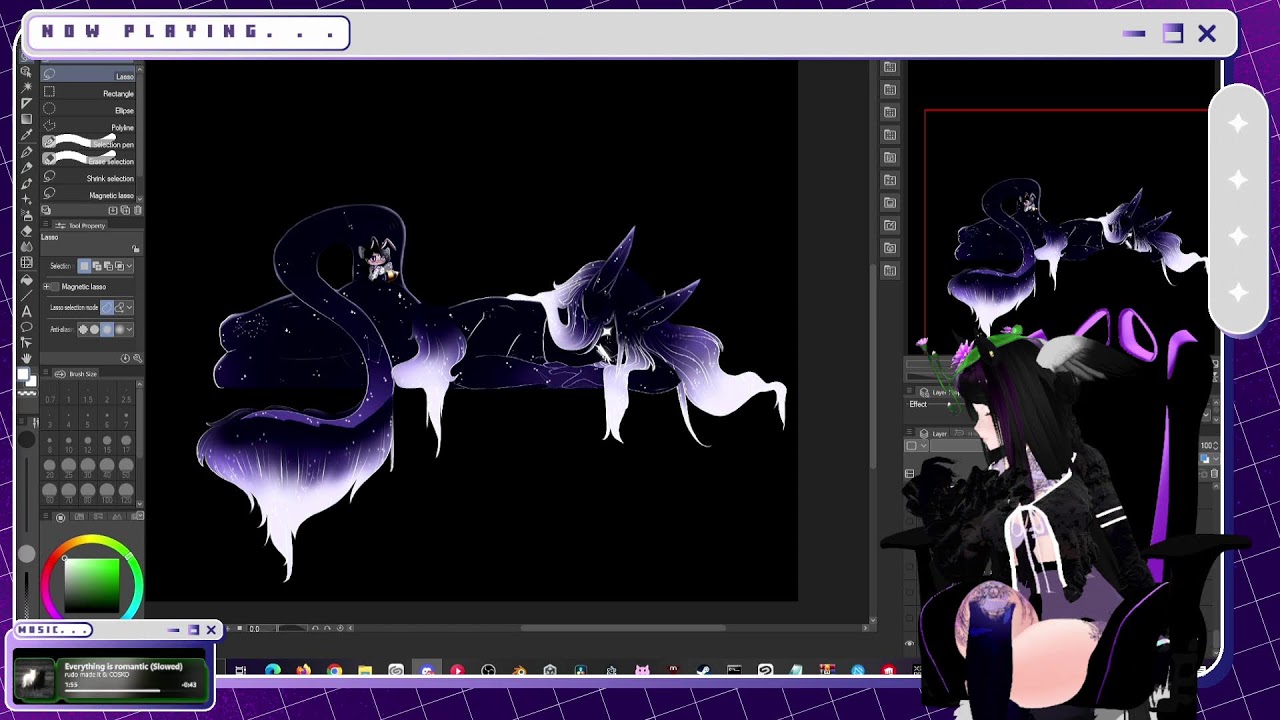This screenshot has height=720, width=1280.
Task: Pick brush size 30 preset
Action: (88, 467)
